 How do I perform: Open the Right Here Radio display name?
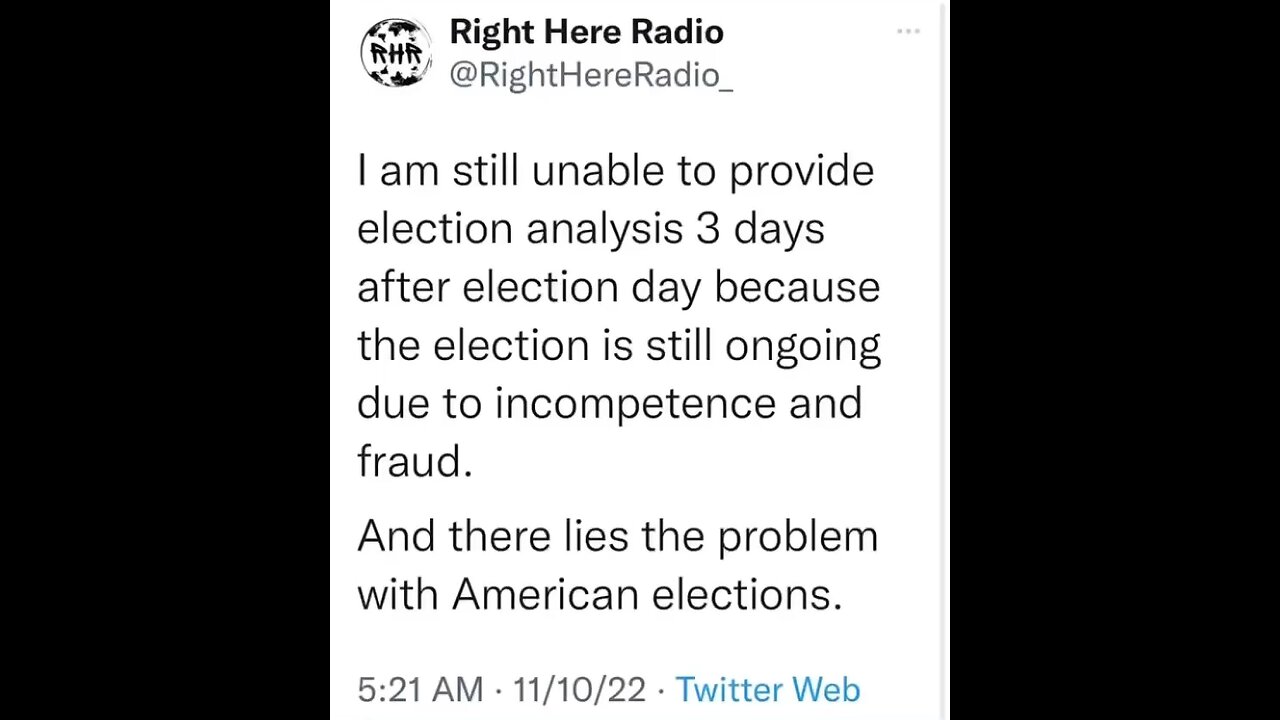point(586,32)
